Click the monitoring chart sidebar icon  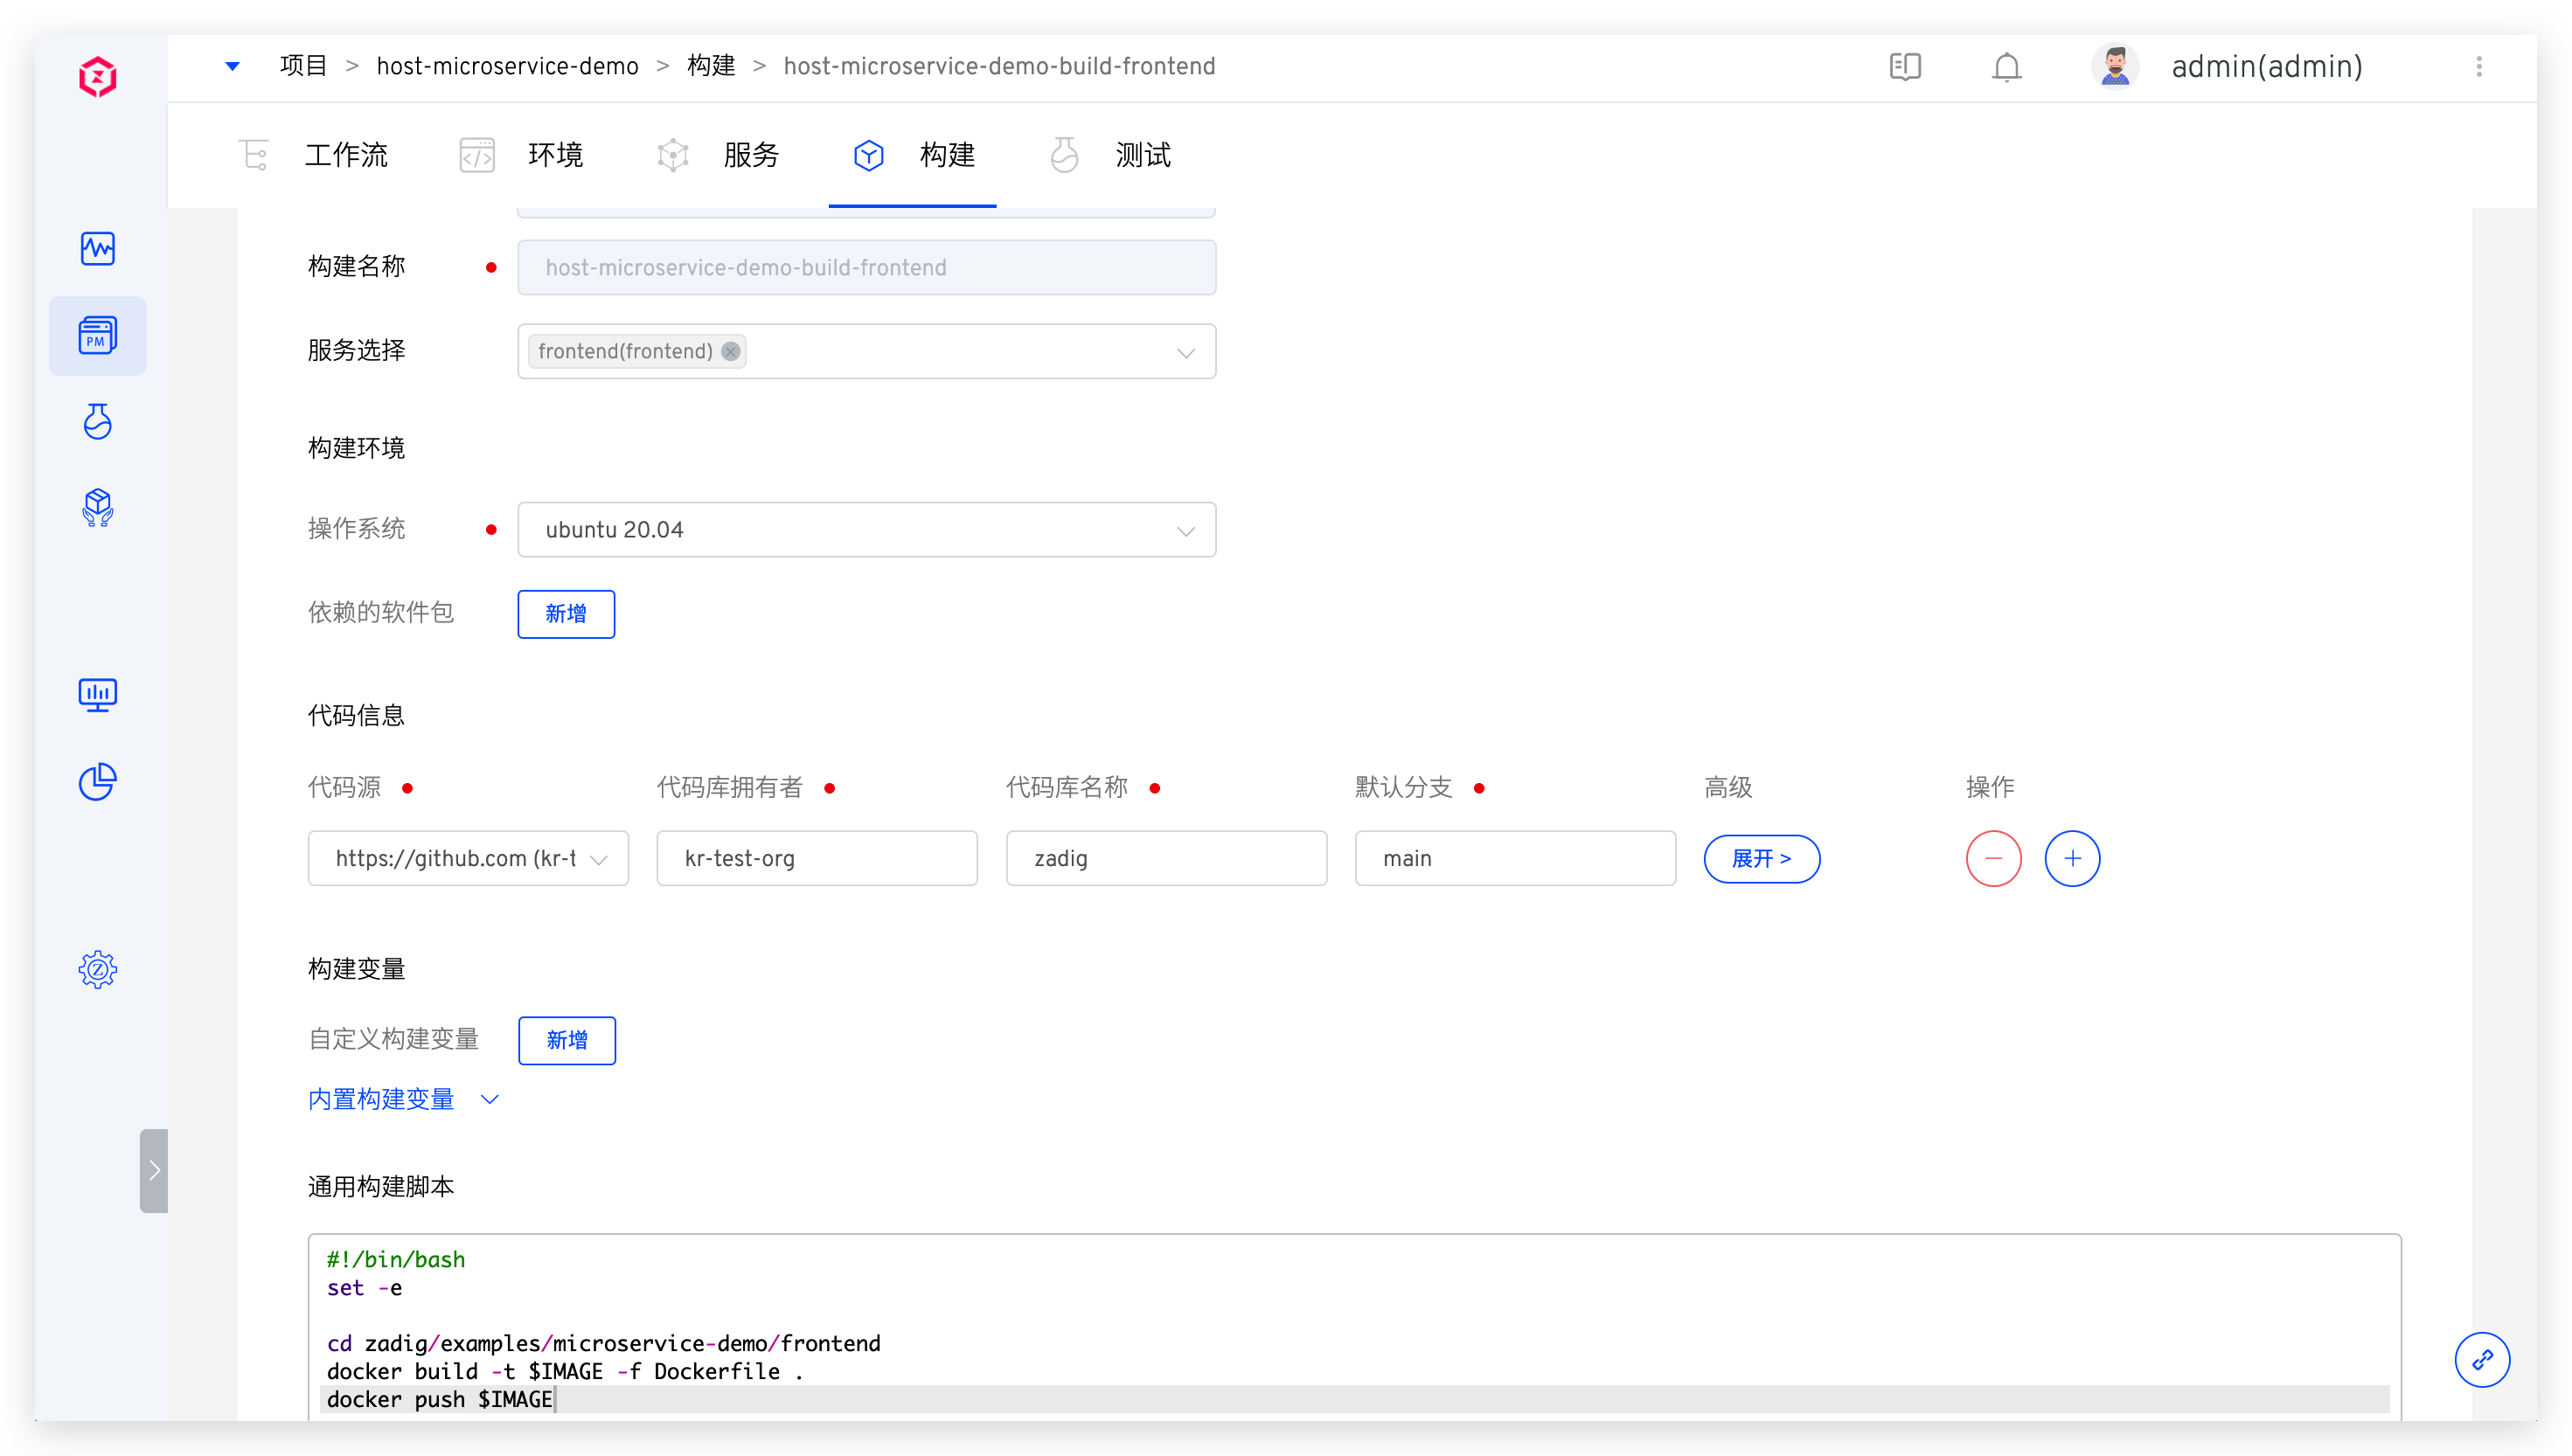[x=97, y=690]
